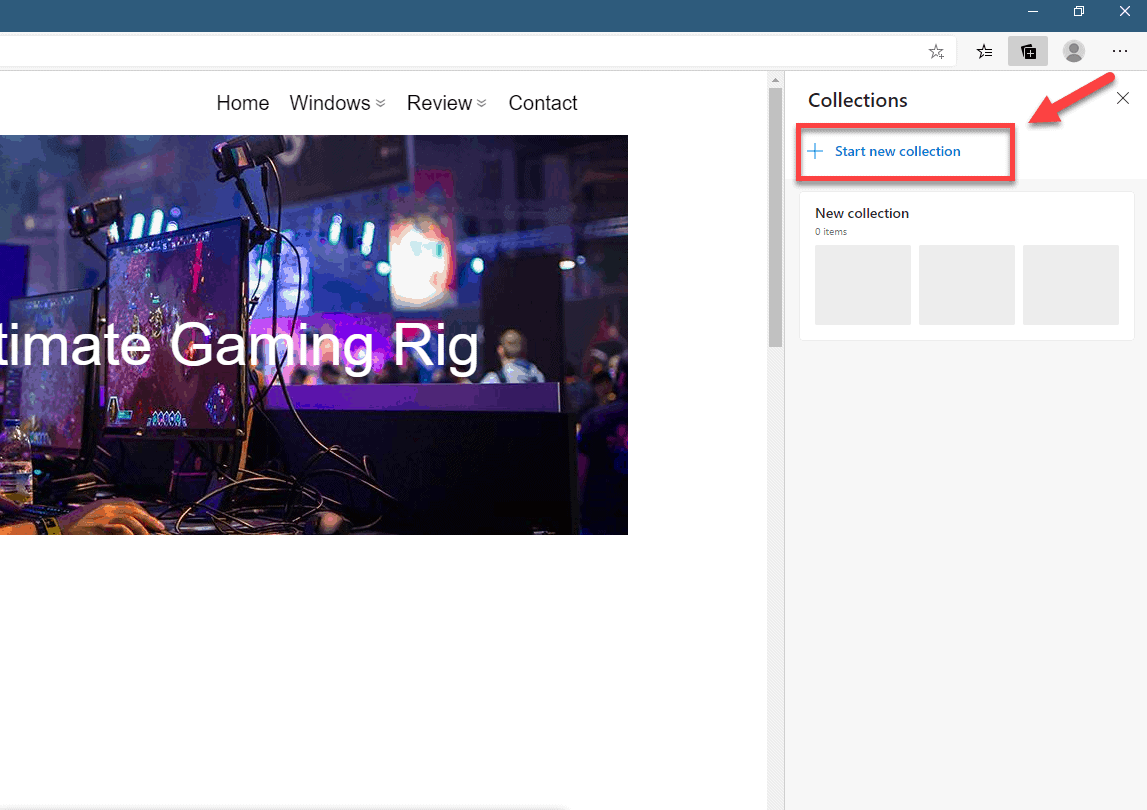Open the Favorites list icon

[985, 51]
